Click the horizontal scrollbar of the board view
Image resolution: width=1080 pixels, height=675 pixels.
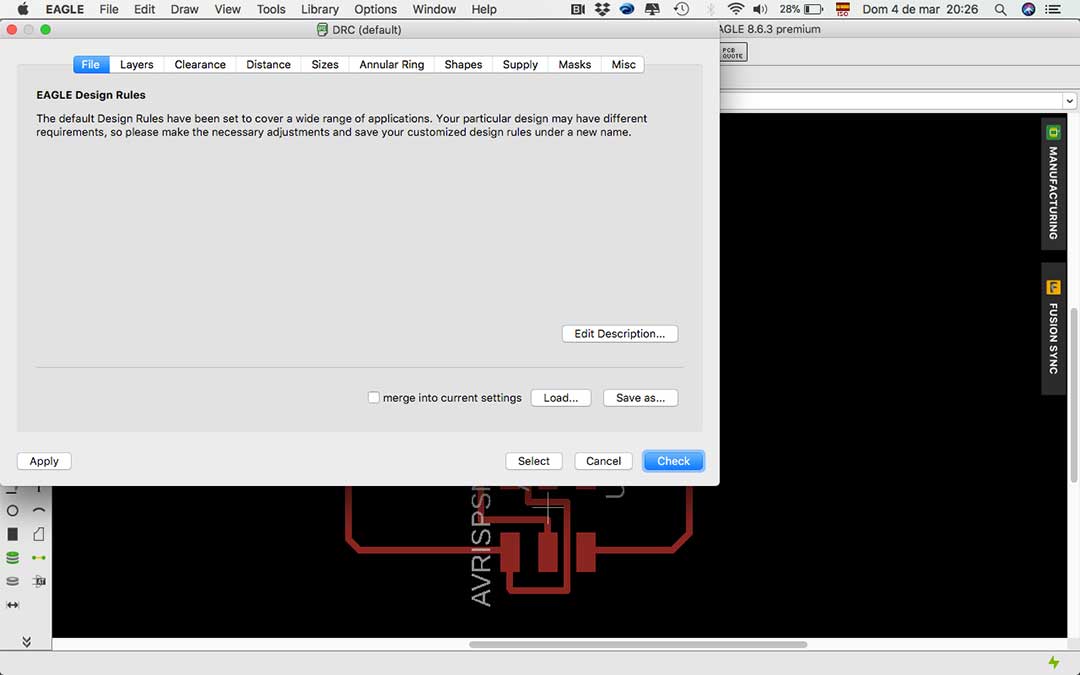tap(638, 645)
